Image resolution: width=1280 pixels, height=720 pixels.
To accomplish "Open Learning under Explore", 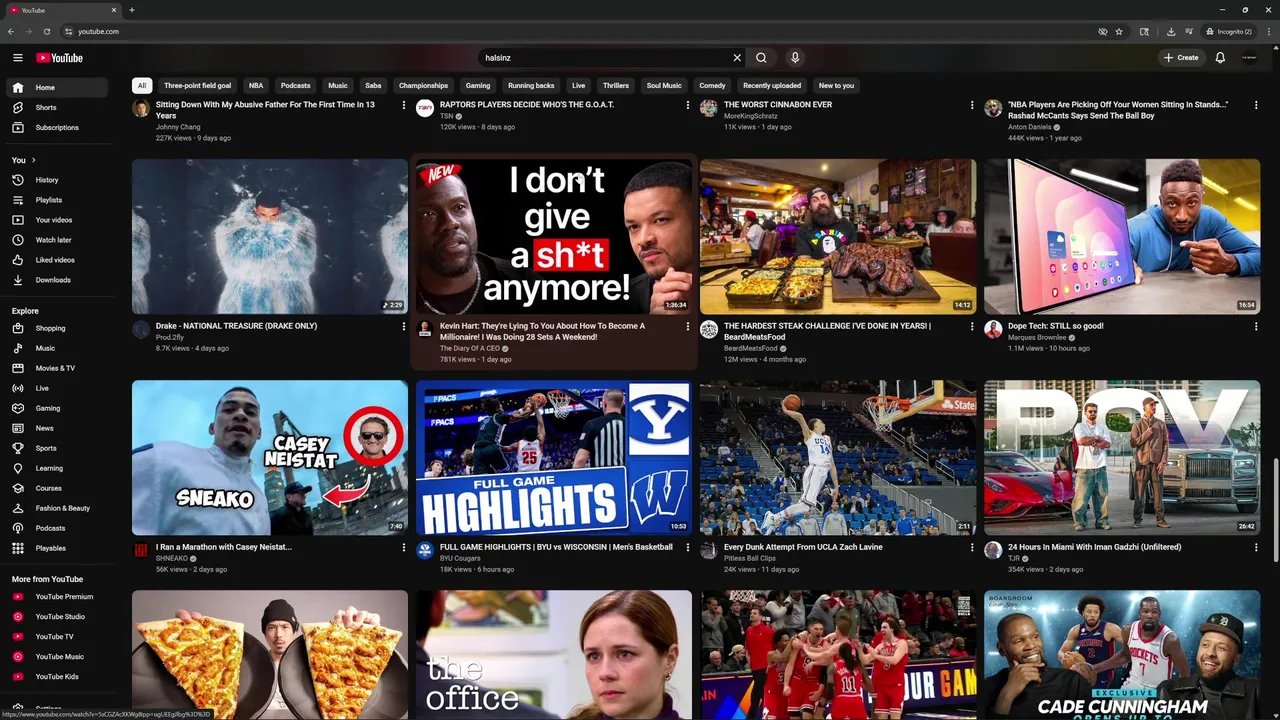I will point(56,468).
